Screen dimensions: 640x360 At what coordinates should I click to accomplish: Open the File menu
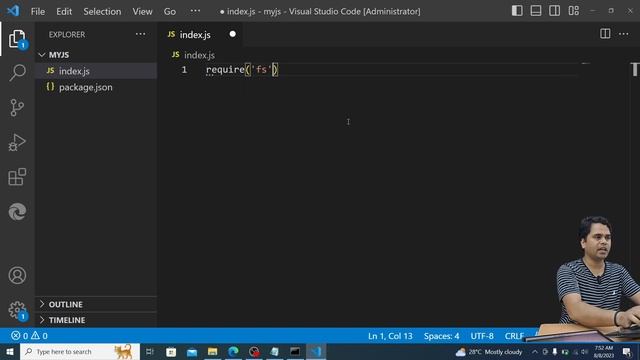[38, 11]
